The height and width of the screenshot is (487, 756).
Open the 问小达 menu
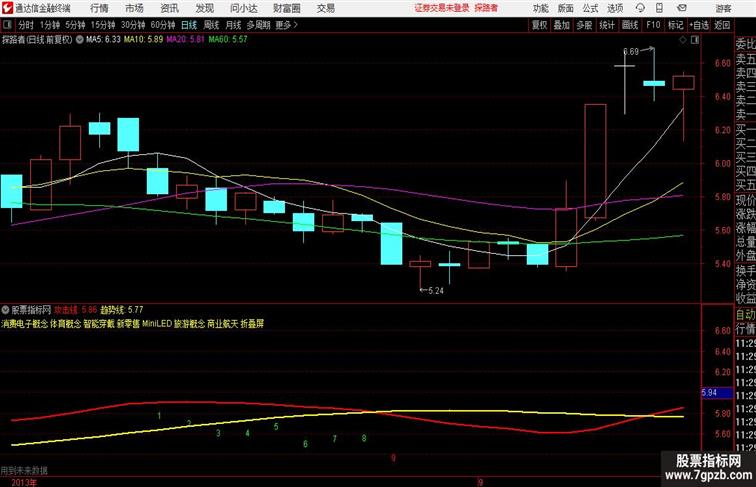tap(243, 8)
